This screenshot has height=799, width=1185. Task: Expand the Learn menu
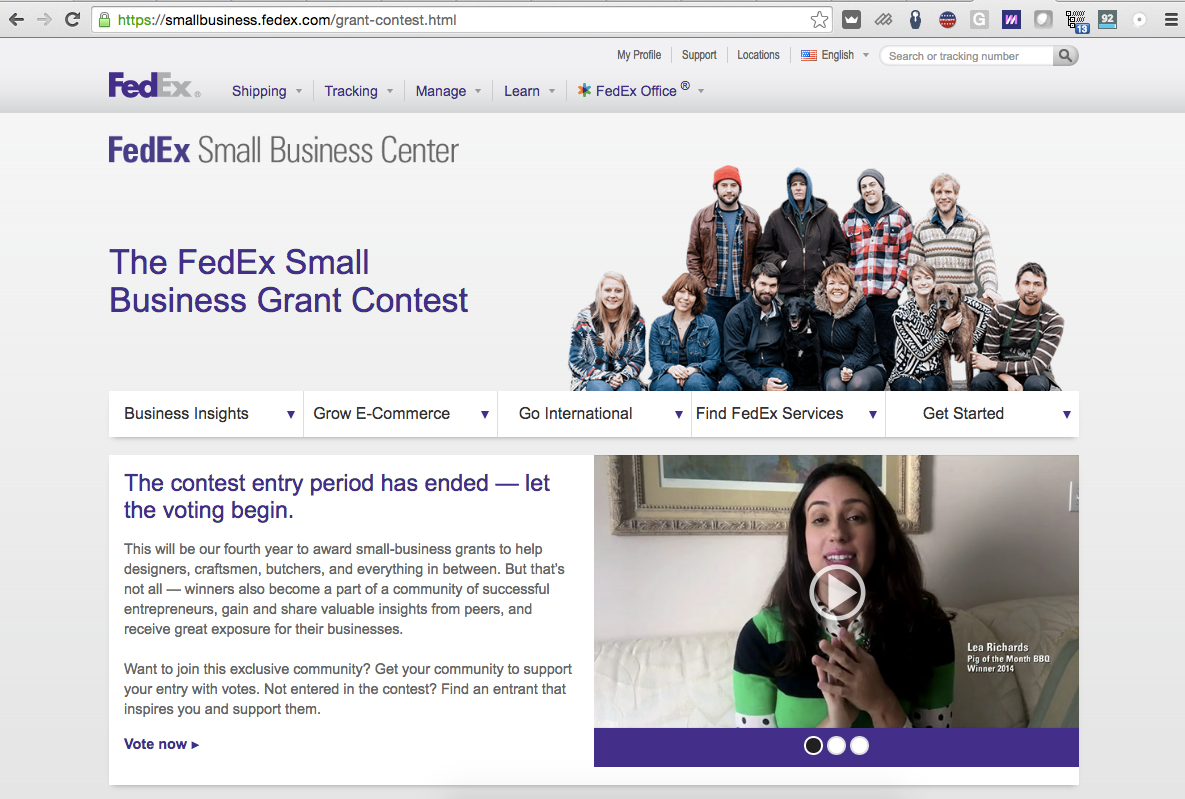coord(530,91)
